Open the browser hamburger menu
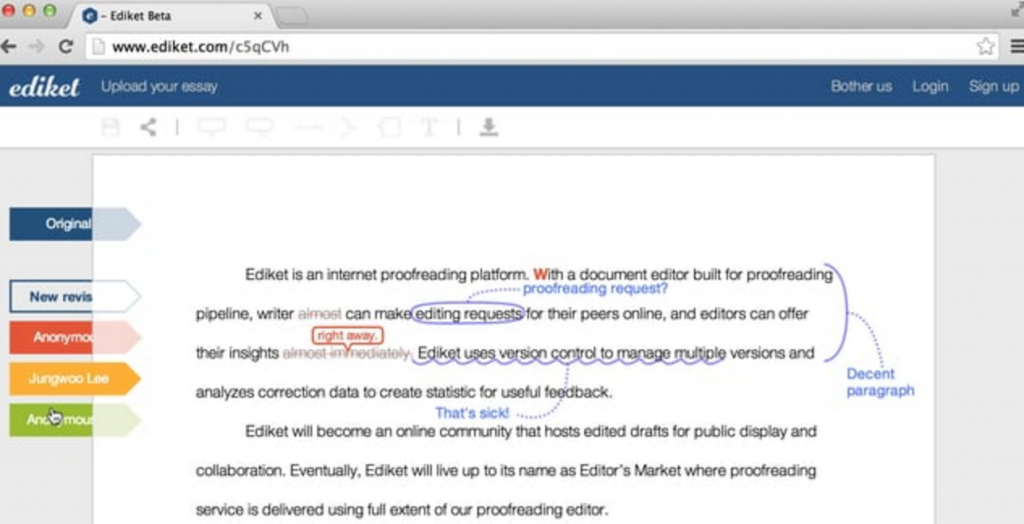 pyautogui.click(x=1017, y=46)
